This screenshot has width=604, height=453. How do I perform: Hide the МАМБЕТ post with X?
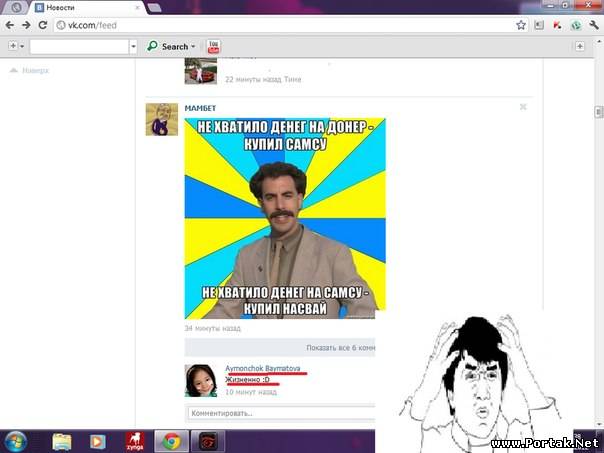click(523, 107)
